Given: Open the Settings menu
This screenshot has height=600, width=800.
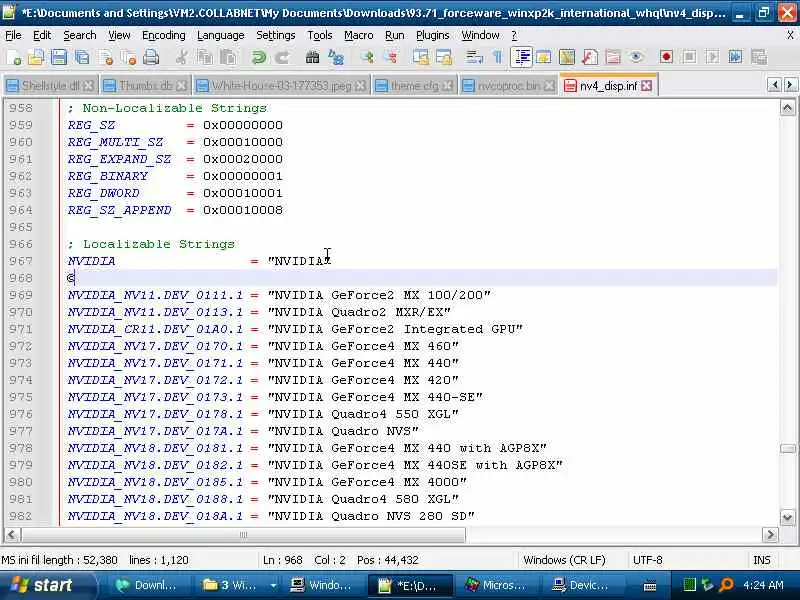Looking at the screenshot, I should pos(276,35).
